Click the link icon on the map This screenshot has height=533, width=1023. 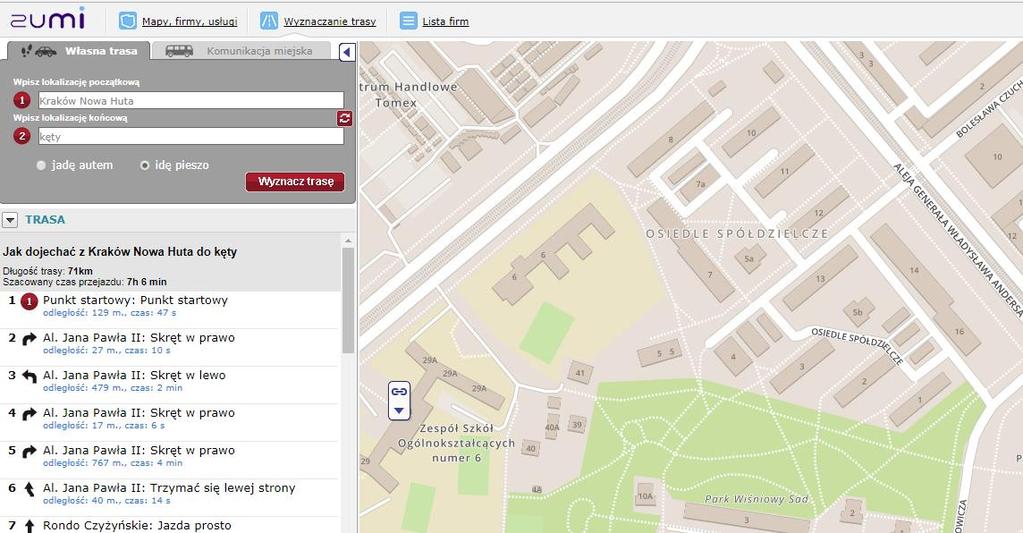point(399,391)
